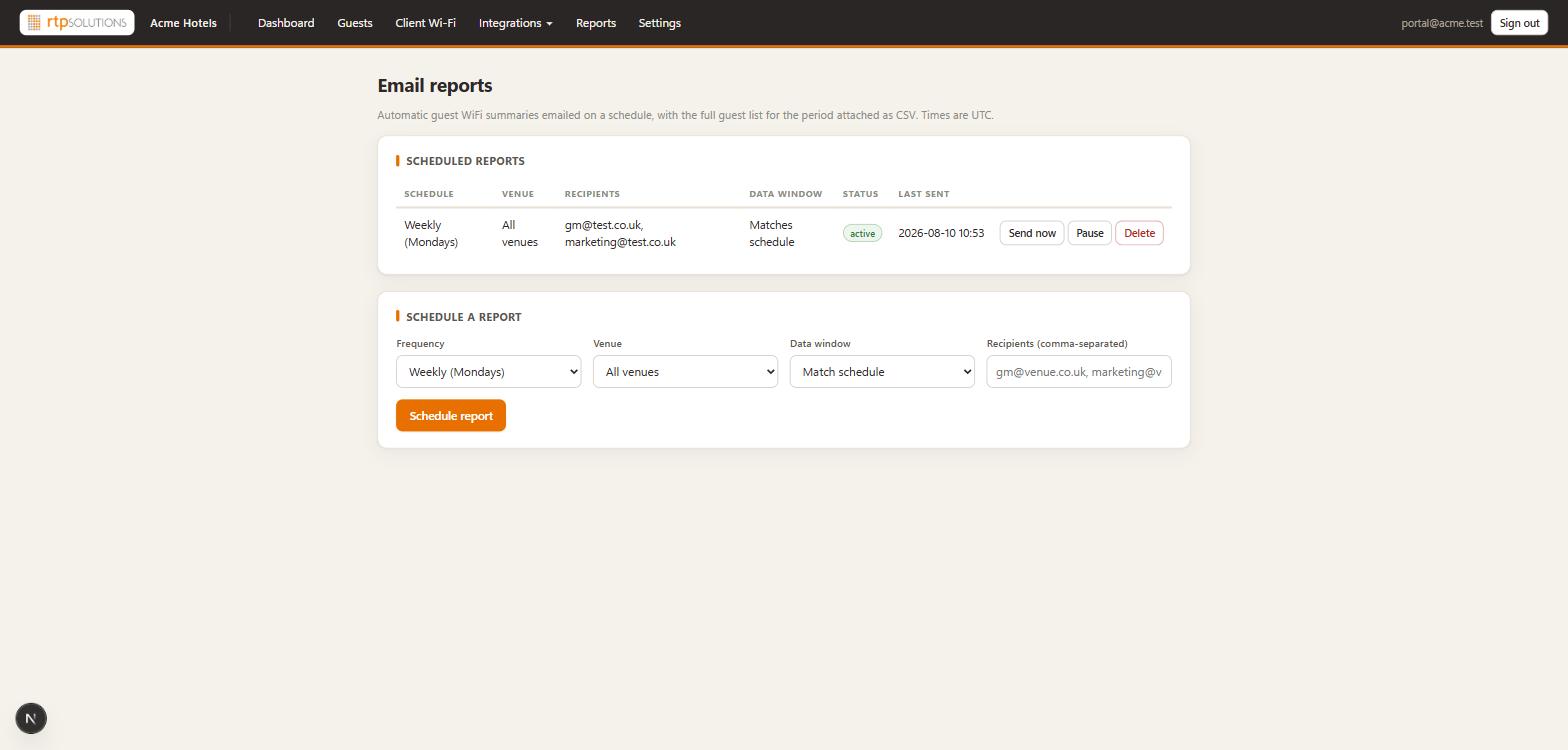Screen dimensions: 1568x750
Task: Delete the weekly scheduled report
Action: (x=1139, y=233)
